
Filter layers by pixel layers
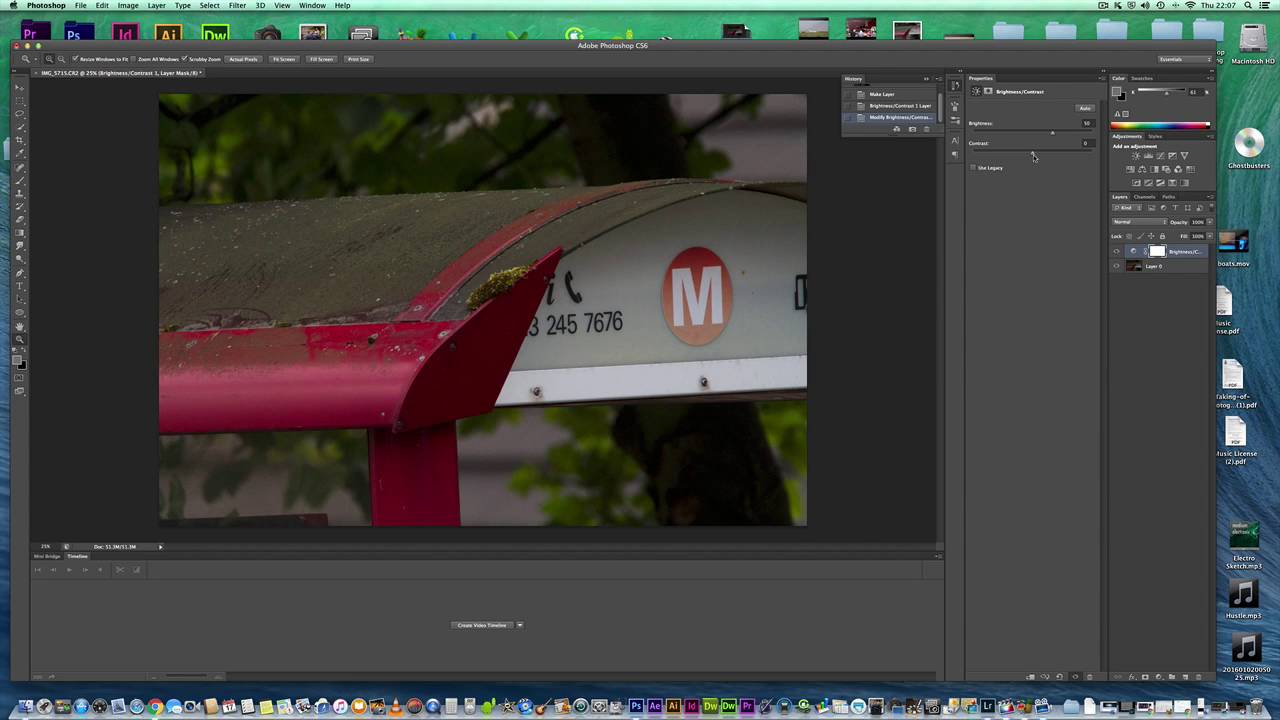click(1152, 208)
